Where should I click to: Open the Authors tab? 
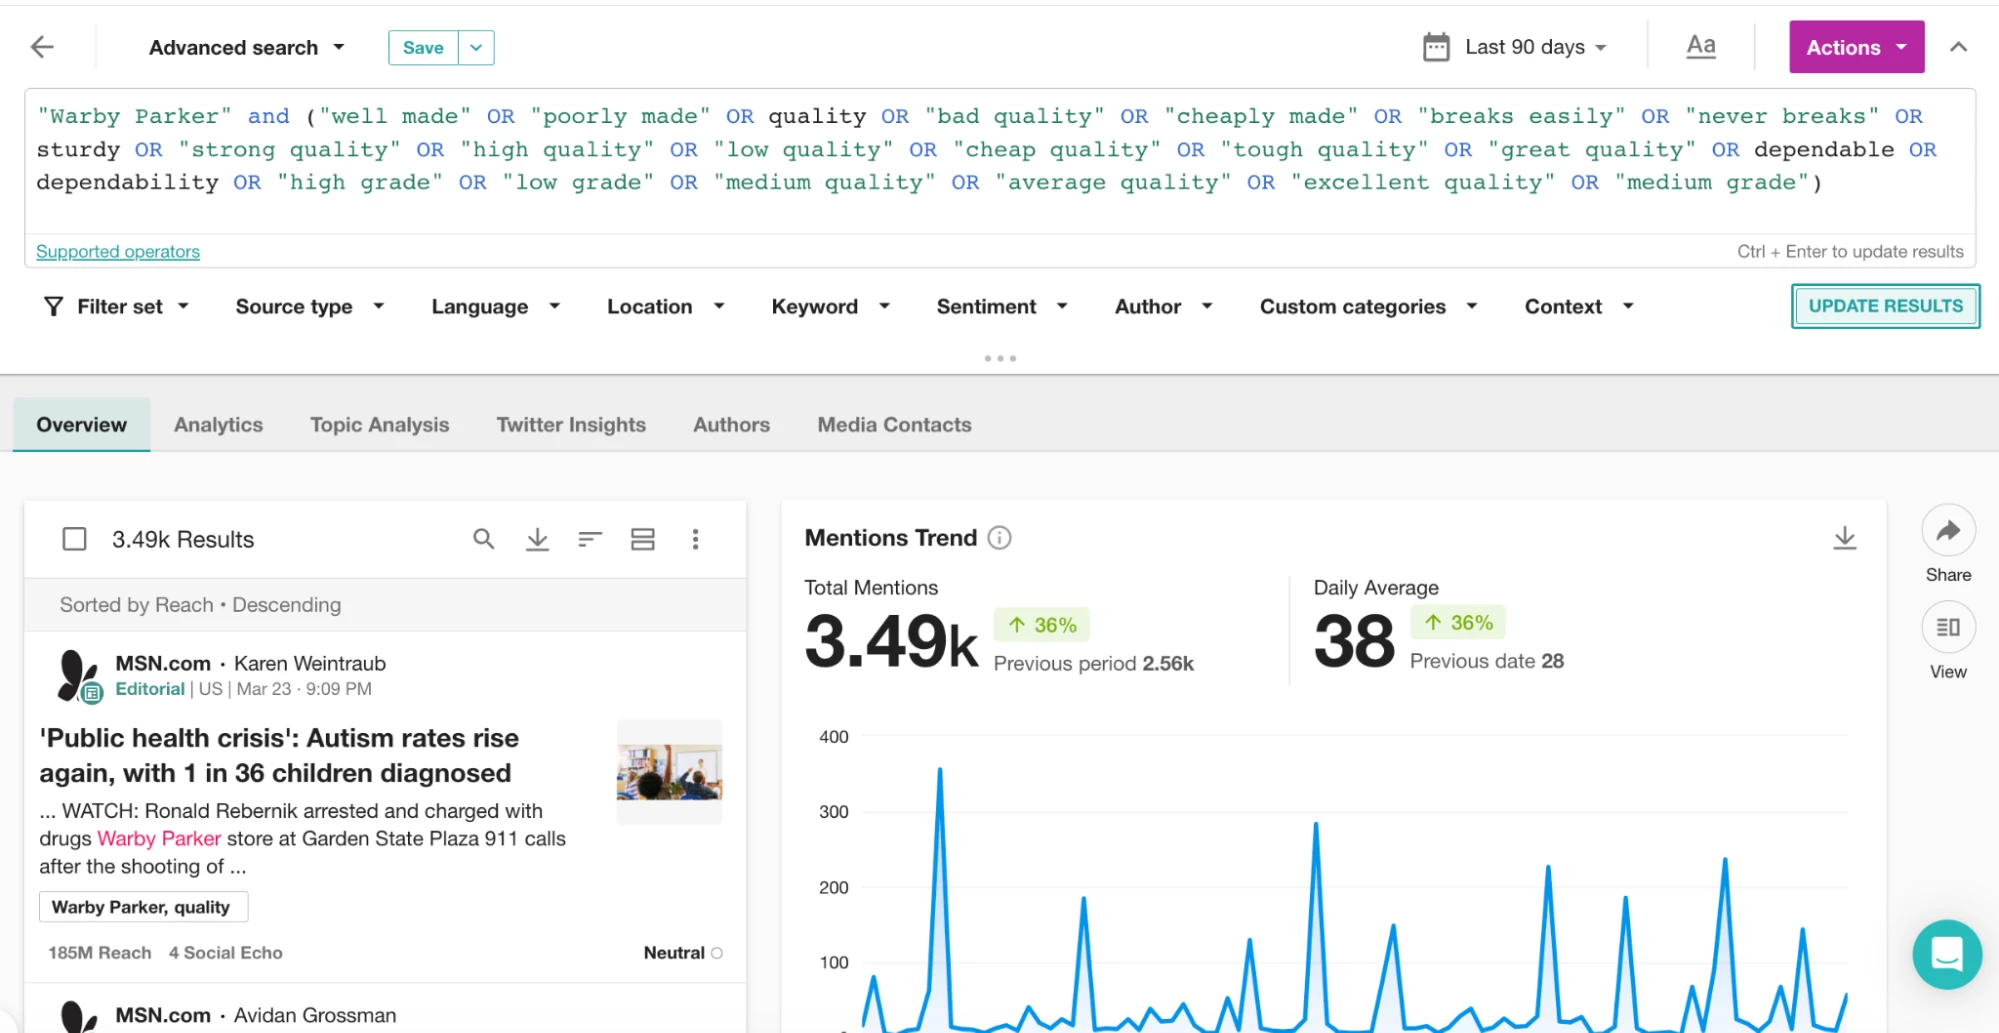tap(732, 425)
